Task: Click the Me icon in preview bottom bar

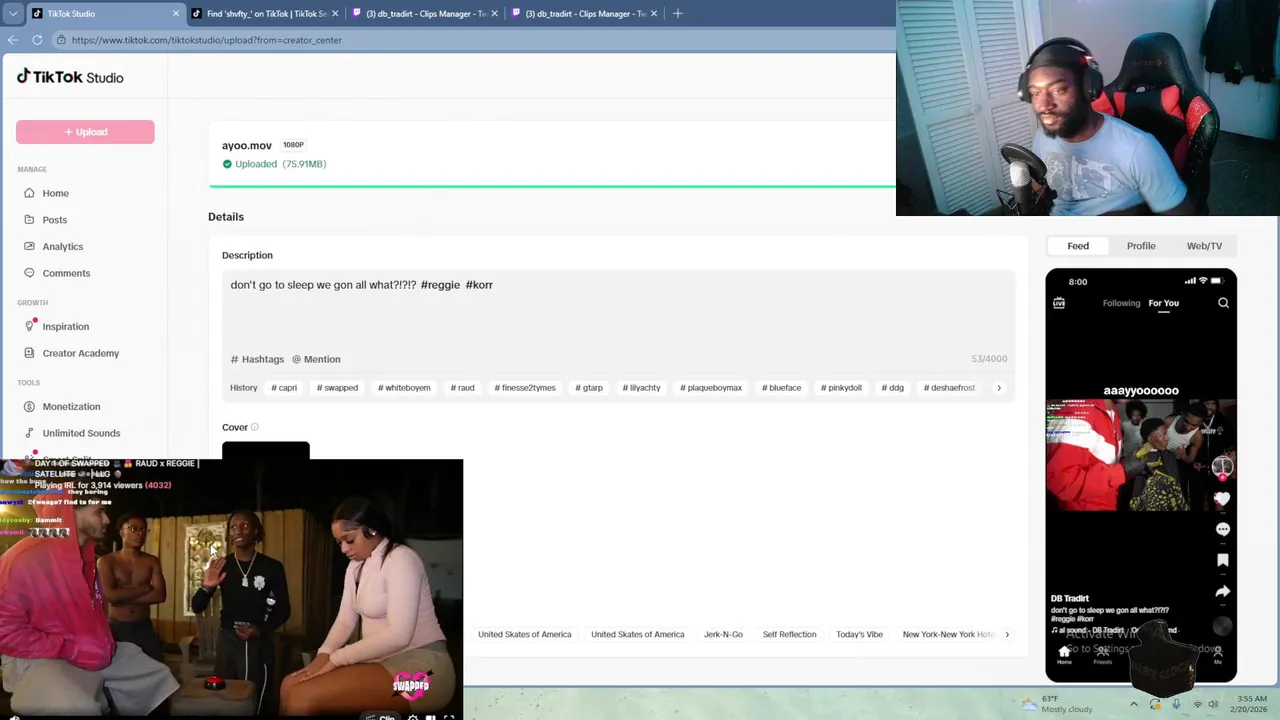Action: [1217, 654]
